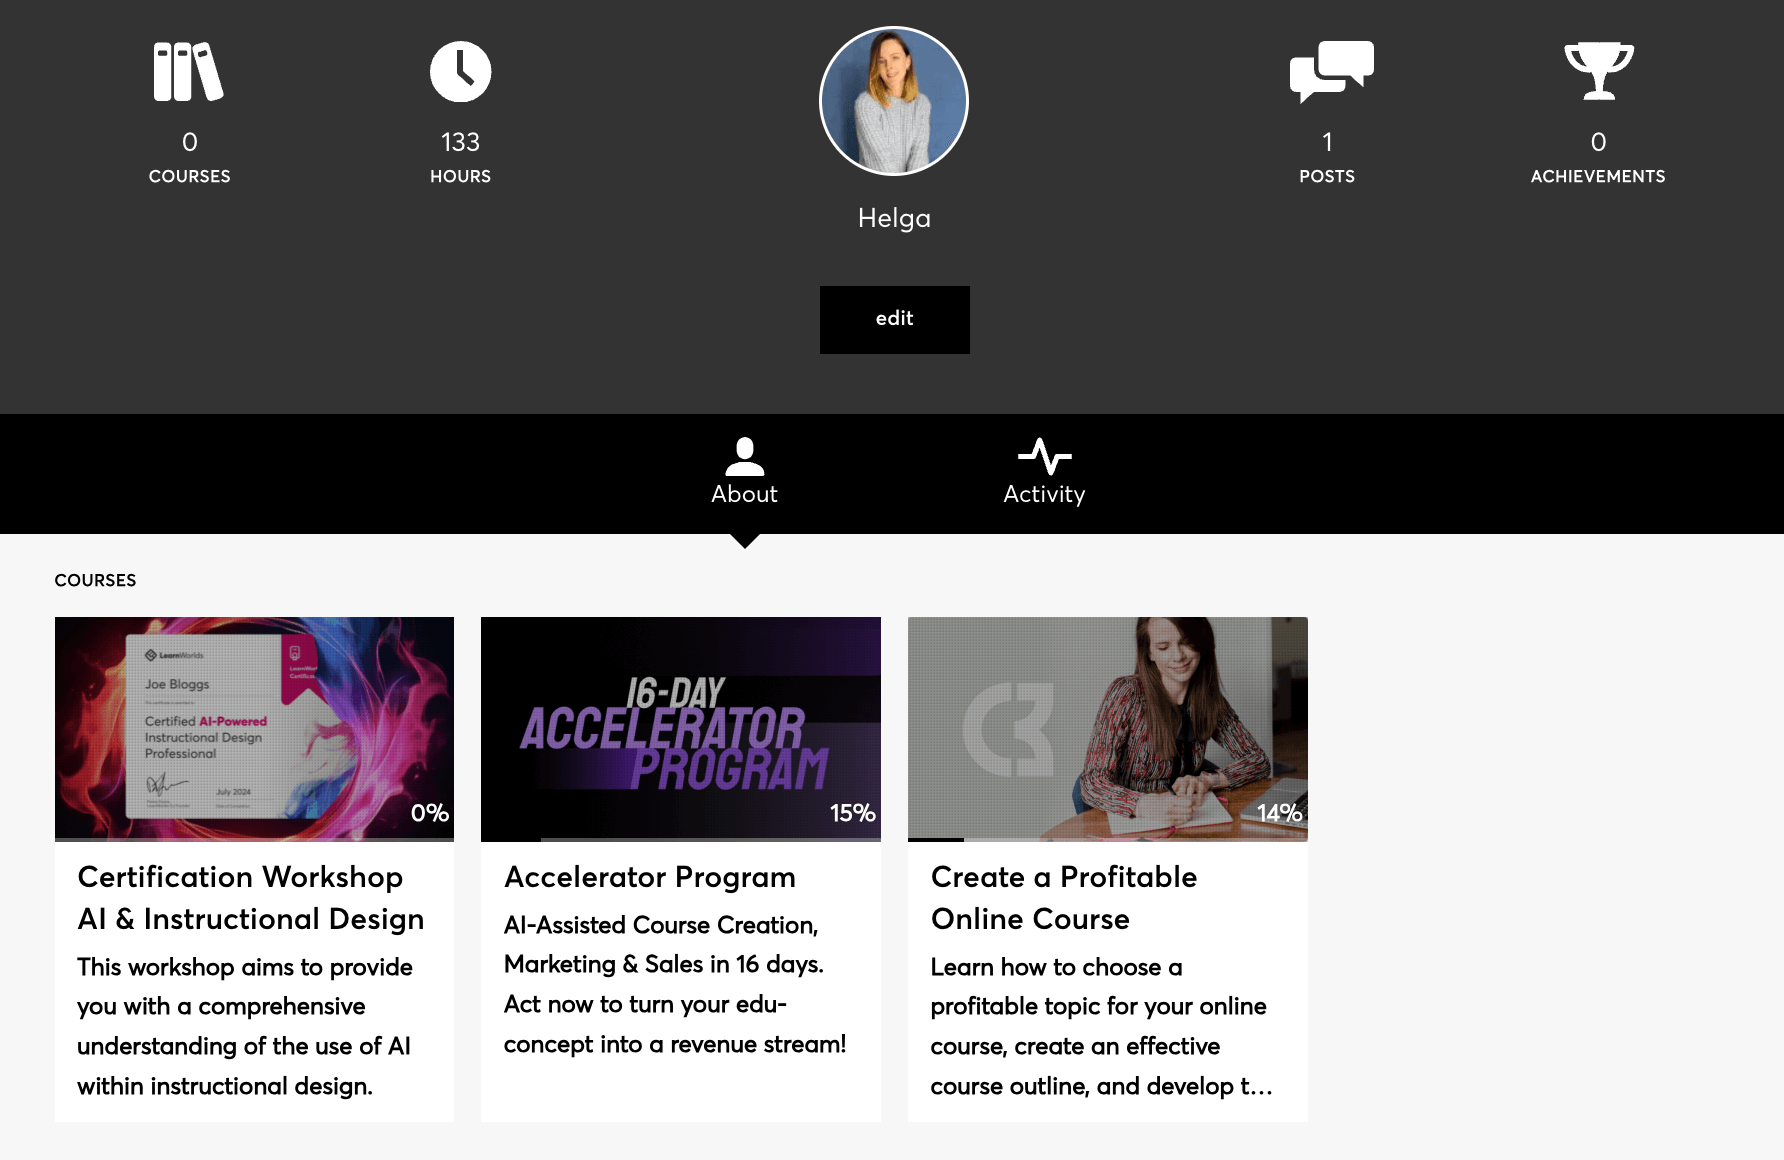This screenshot has height=1160, width=1784.
Task: Open the 16-Day Accelerator Program thumbnail
Action: (x=681, y=729)
